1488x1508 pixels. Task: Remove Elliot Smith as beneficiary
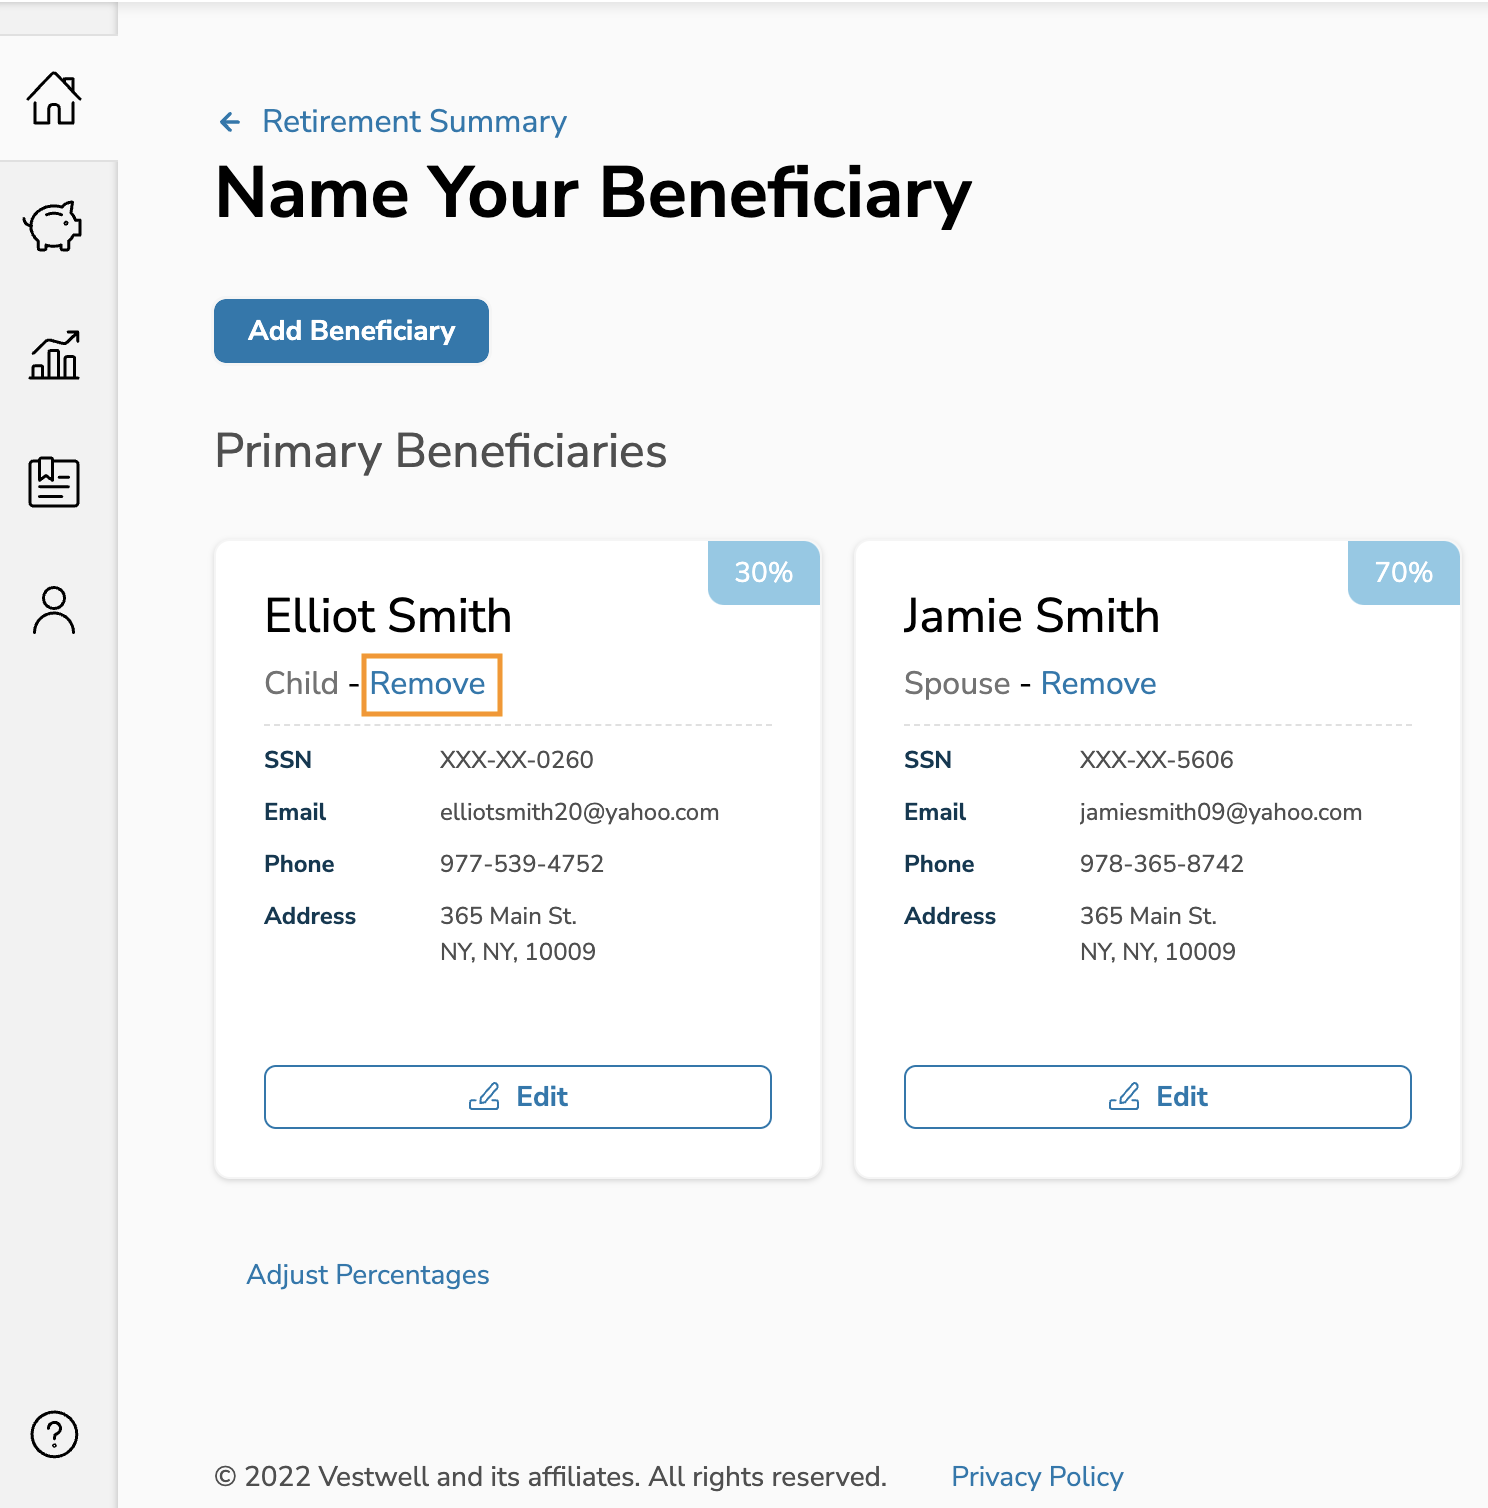pyautogui.click(x=429, y=683)
